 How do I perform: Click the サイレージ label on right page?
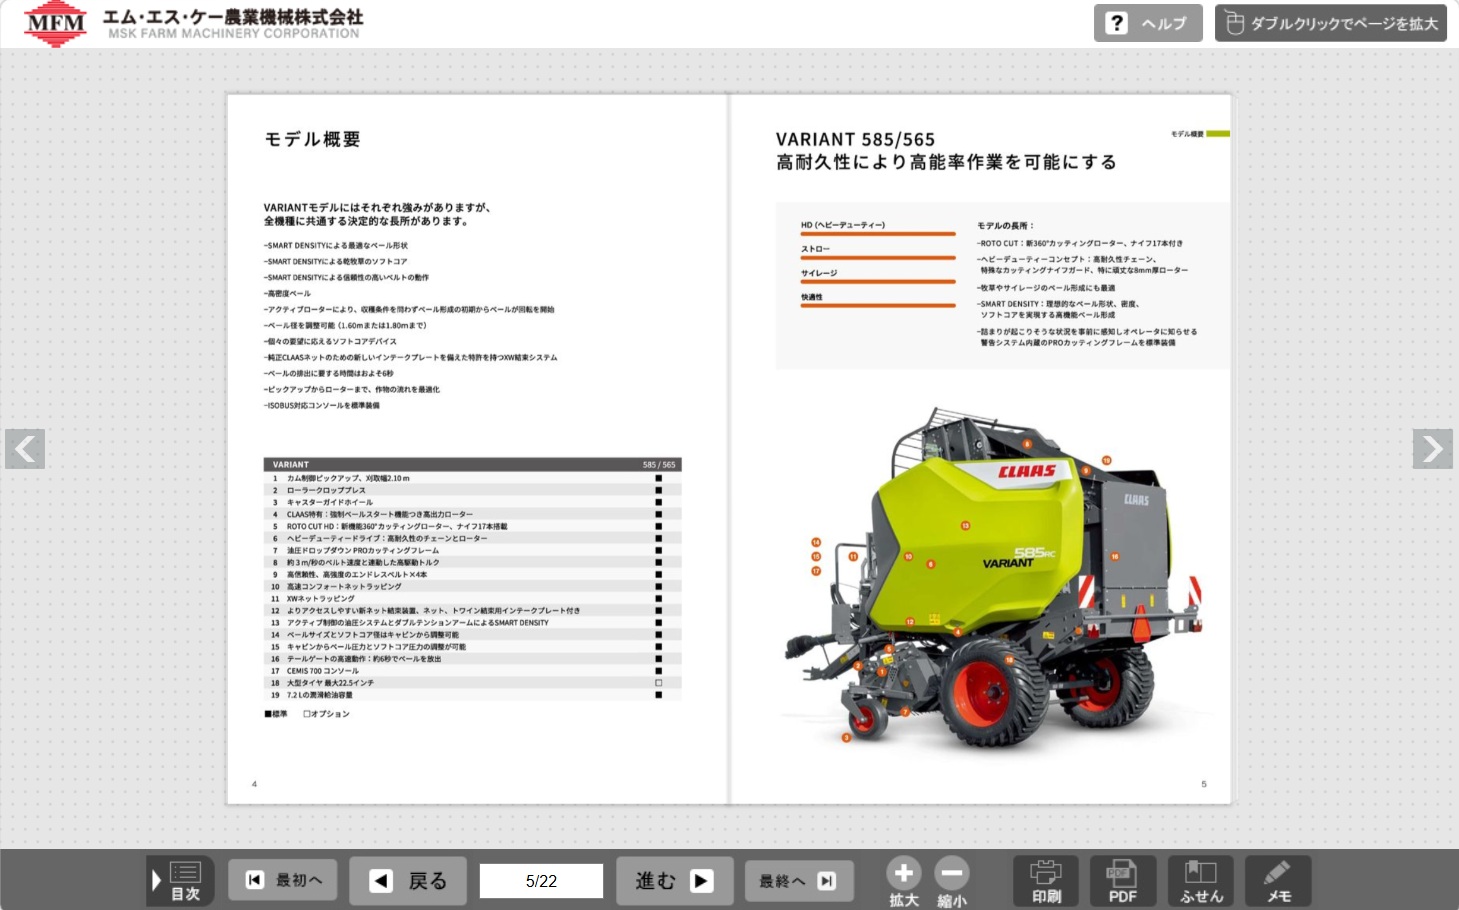819,273
